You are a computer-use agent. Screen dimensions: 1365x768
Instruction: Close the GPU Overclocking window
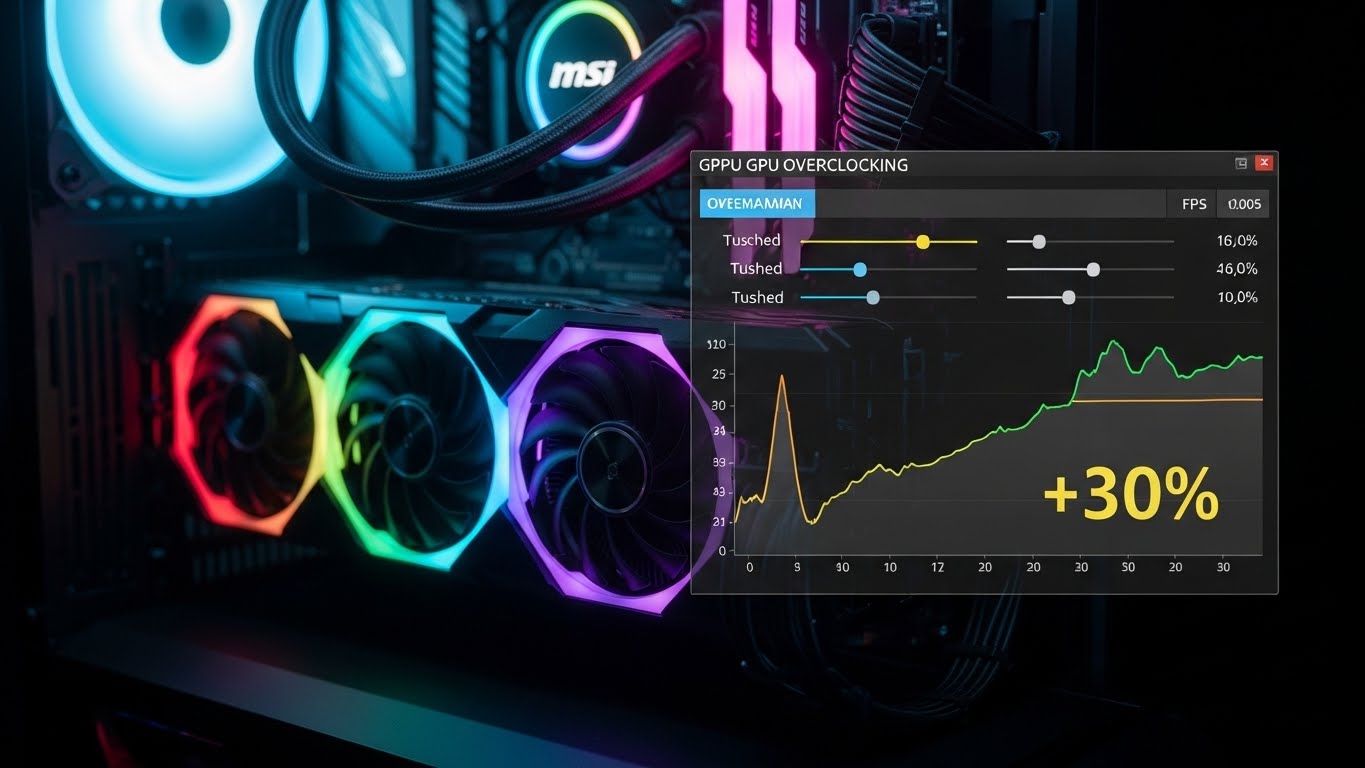click(1264, 163)
